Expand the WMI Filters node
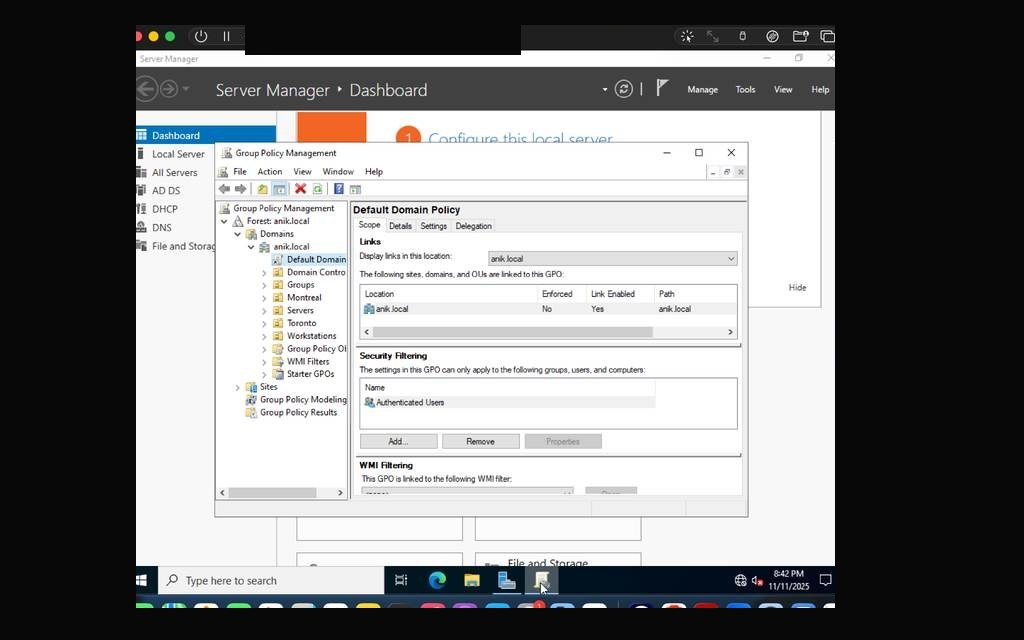Viewport: 1024px width, 640px height. (x=264, y=362)
